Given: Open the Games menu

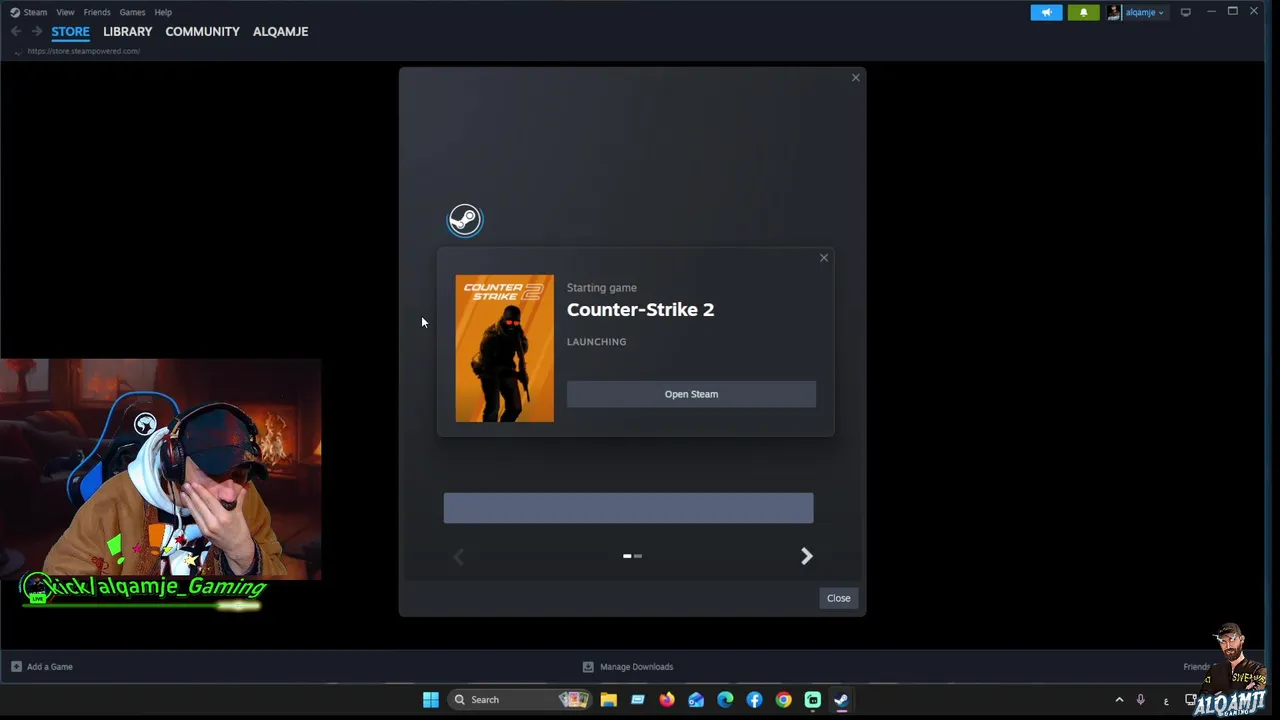Looking at the screenshot, I should click(x=132, y=12).
